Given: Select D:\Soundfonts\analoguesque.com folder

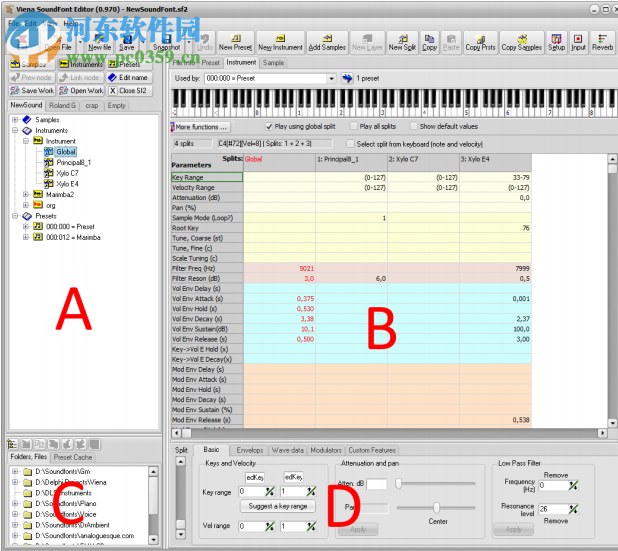Looking at the screenshot, I should click(84, 536).
